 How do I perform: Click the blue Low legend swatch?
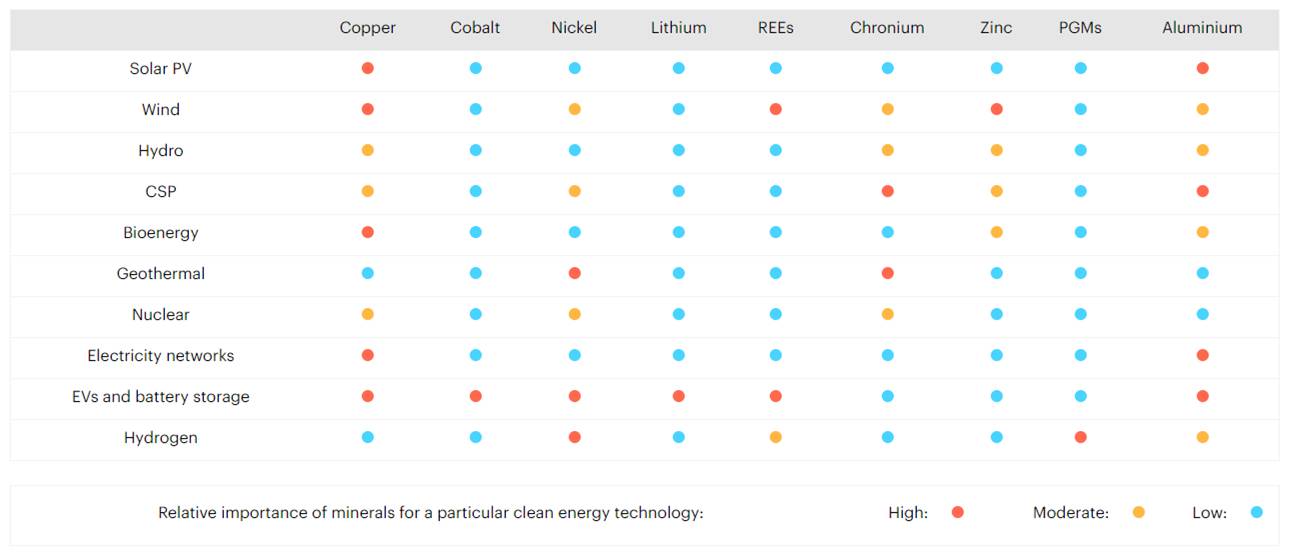coord(1256,512)
